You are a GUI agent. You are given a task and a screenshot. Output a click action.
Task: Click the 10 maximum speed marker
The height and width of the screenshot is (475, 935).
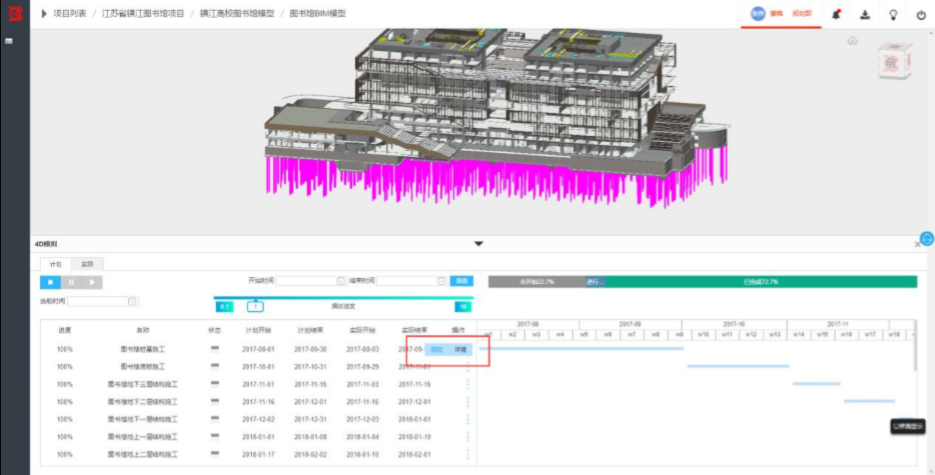[463, 307]
